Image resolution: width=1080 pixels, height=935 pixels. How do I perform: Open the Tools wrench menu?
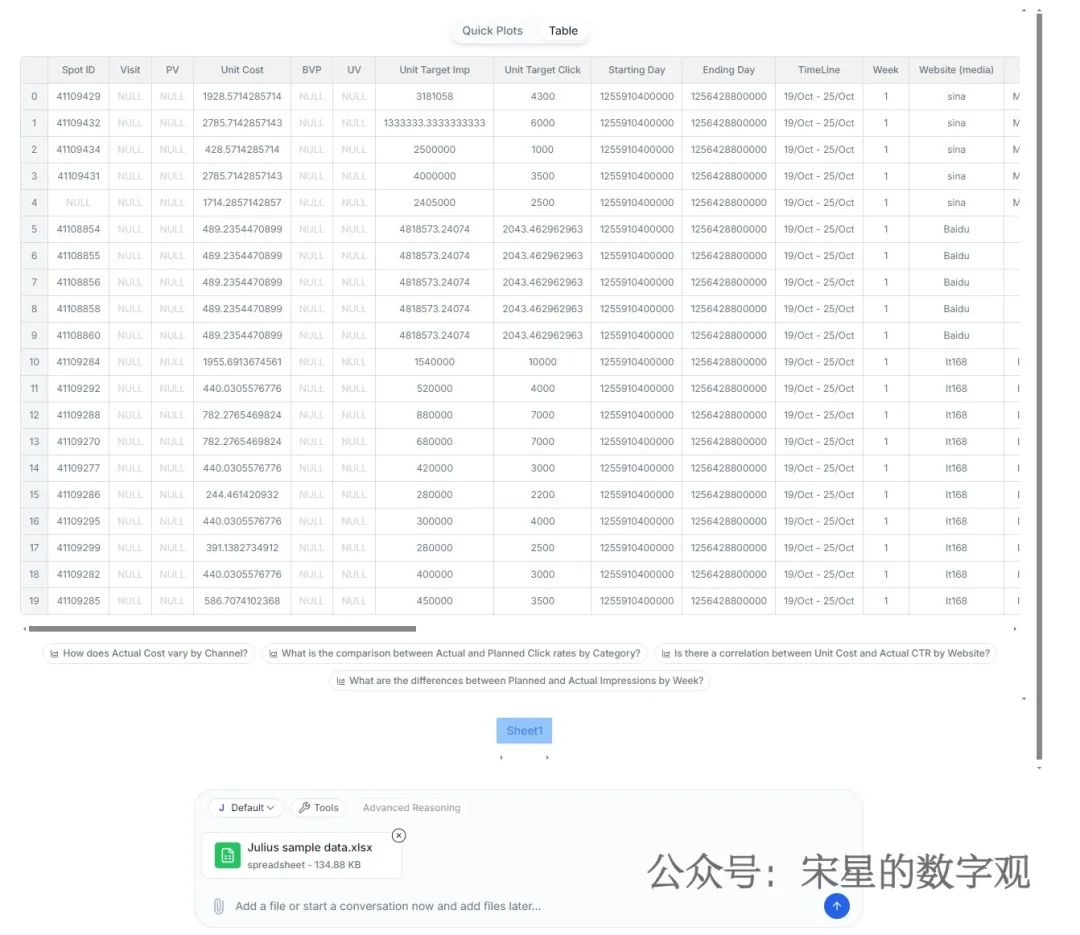[318, 808]
